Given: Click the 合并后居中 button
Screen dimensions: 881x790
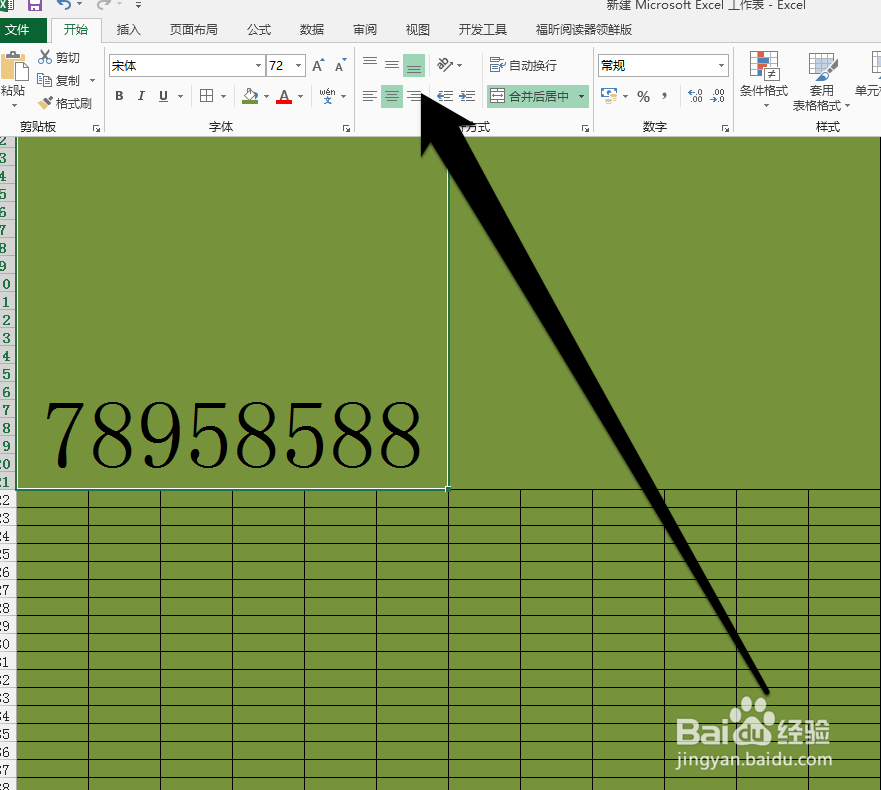Looking at the screenshot, I should coord(530,96).
